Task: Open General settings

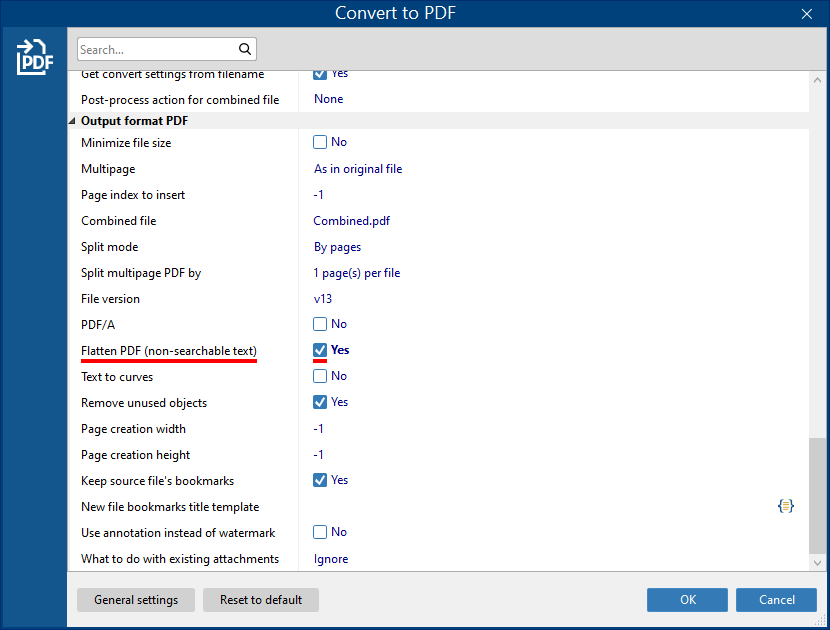Action: [135, 599]
